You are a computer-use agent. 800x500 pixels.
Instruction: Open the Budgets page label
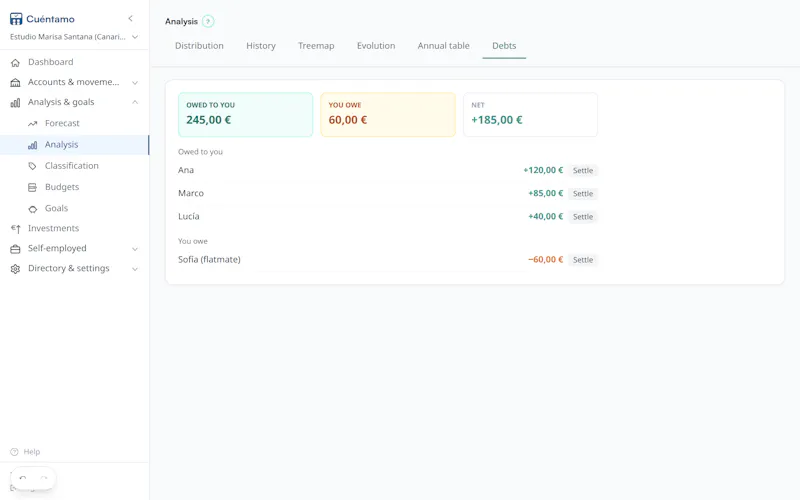62,187
